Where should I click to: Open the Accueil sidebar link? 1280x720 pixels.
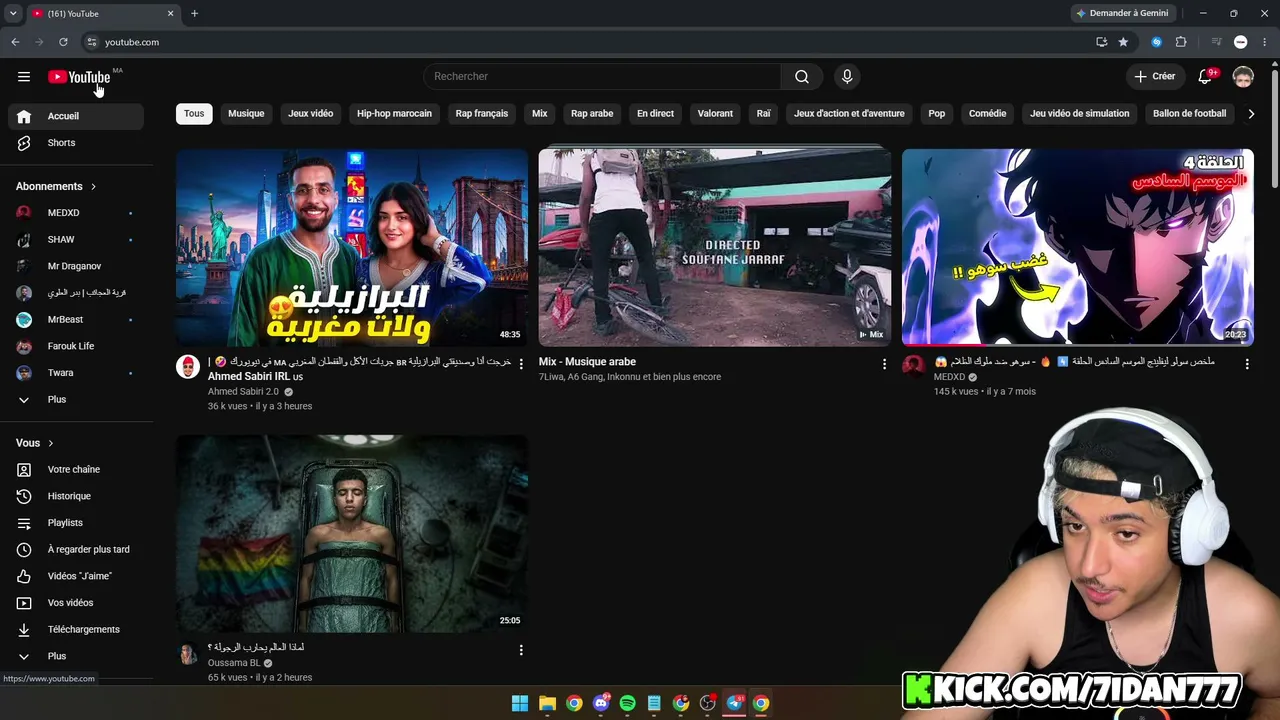(x=76, y=116)
